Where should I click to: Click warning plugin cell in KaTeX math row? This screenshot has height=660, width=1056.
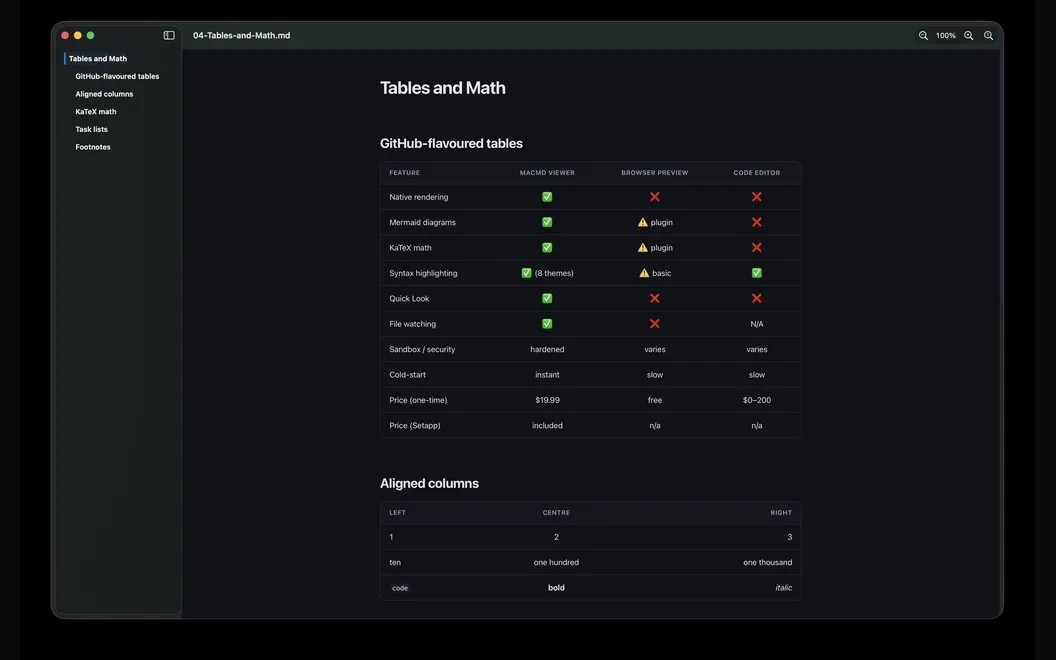pos(655,247)
